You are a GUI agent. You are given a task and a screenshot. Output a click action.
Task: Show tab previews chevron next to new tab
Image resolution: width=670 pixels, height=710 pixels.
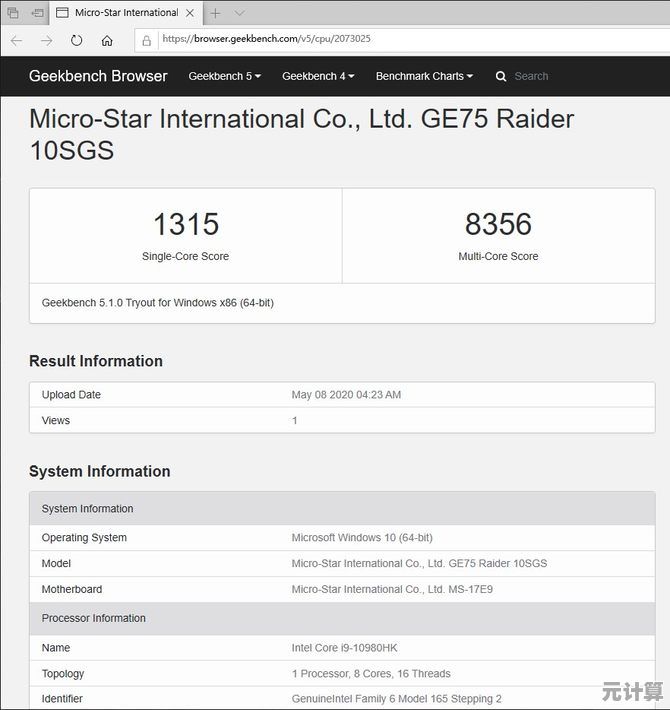click(x=240, y=13)
